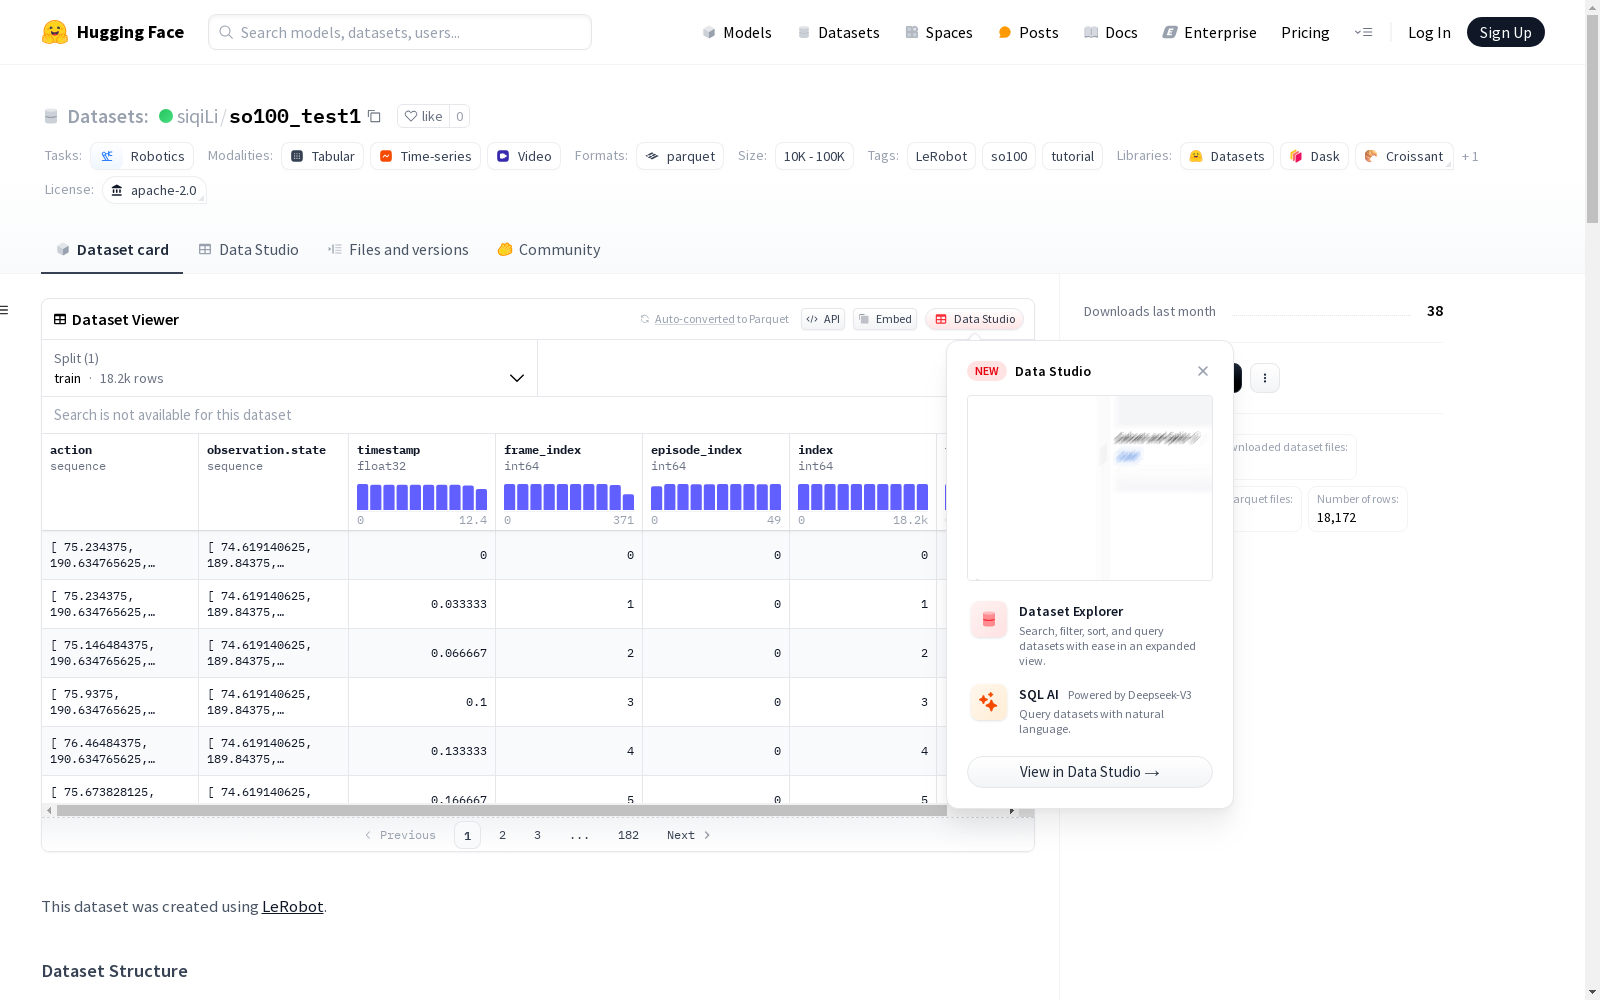Select the Dask library tag
Image resolution: width=1600 pixels, height=1000 pixels.
(1314, 156)
